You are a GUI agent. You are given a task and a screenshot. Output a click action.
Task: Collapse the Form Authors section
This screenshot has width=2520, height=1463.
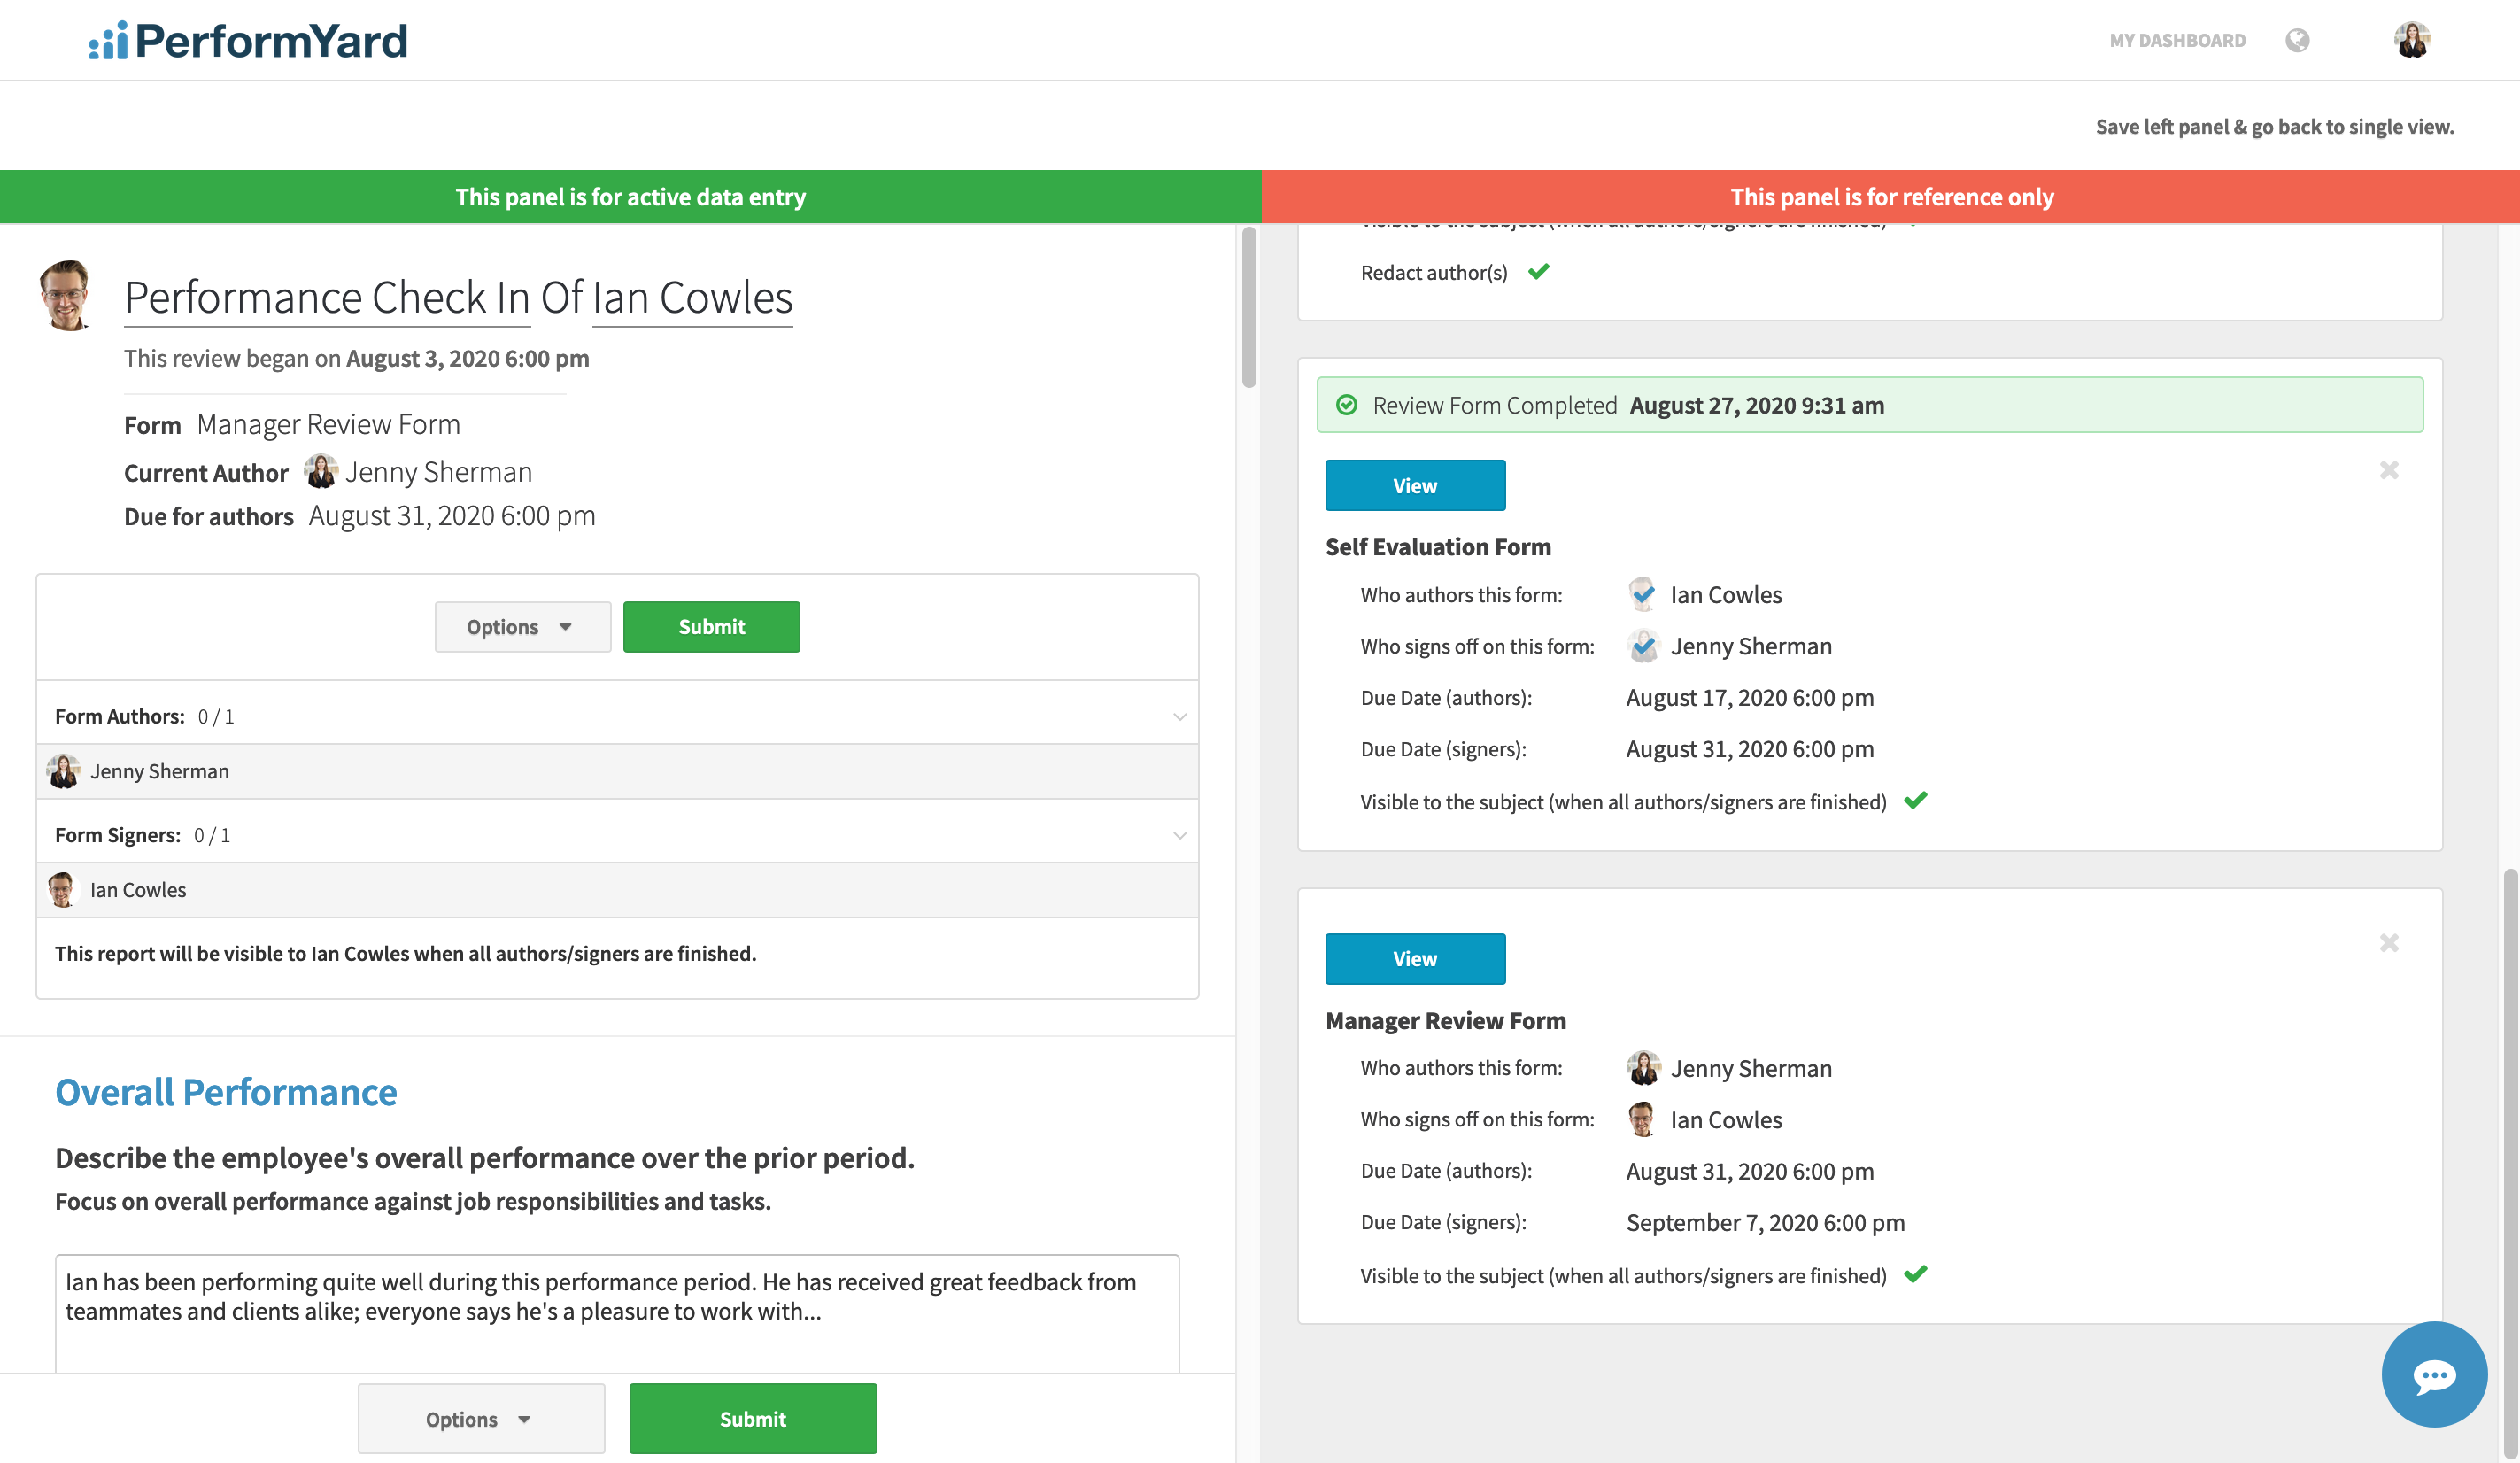[x=1179, y=716]
